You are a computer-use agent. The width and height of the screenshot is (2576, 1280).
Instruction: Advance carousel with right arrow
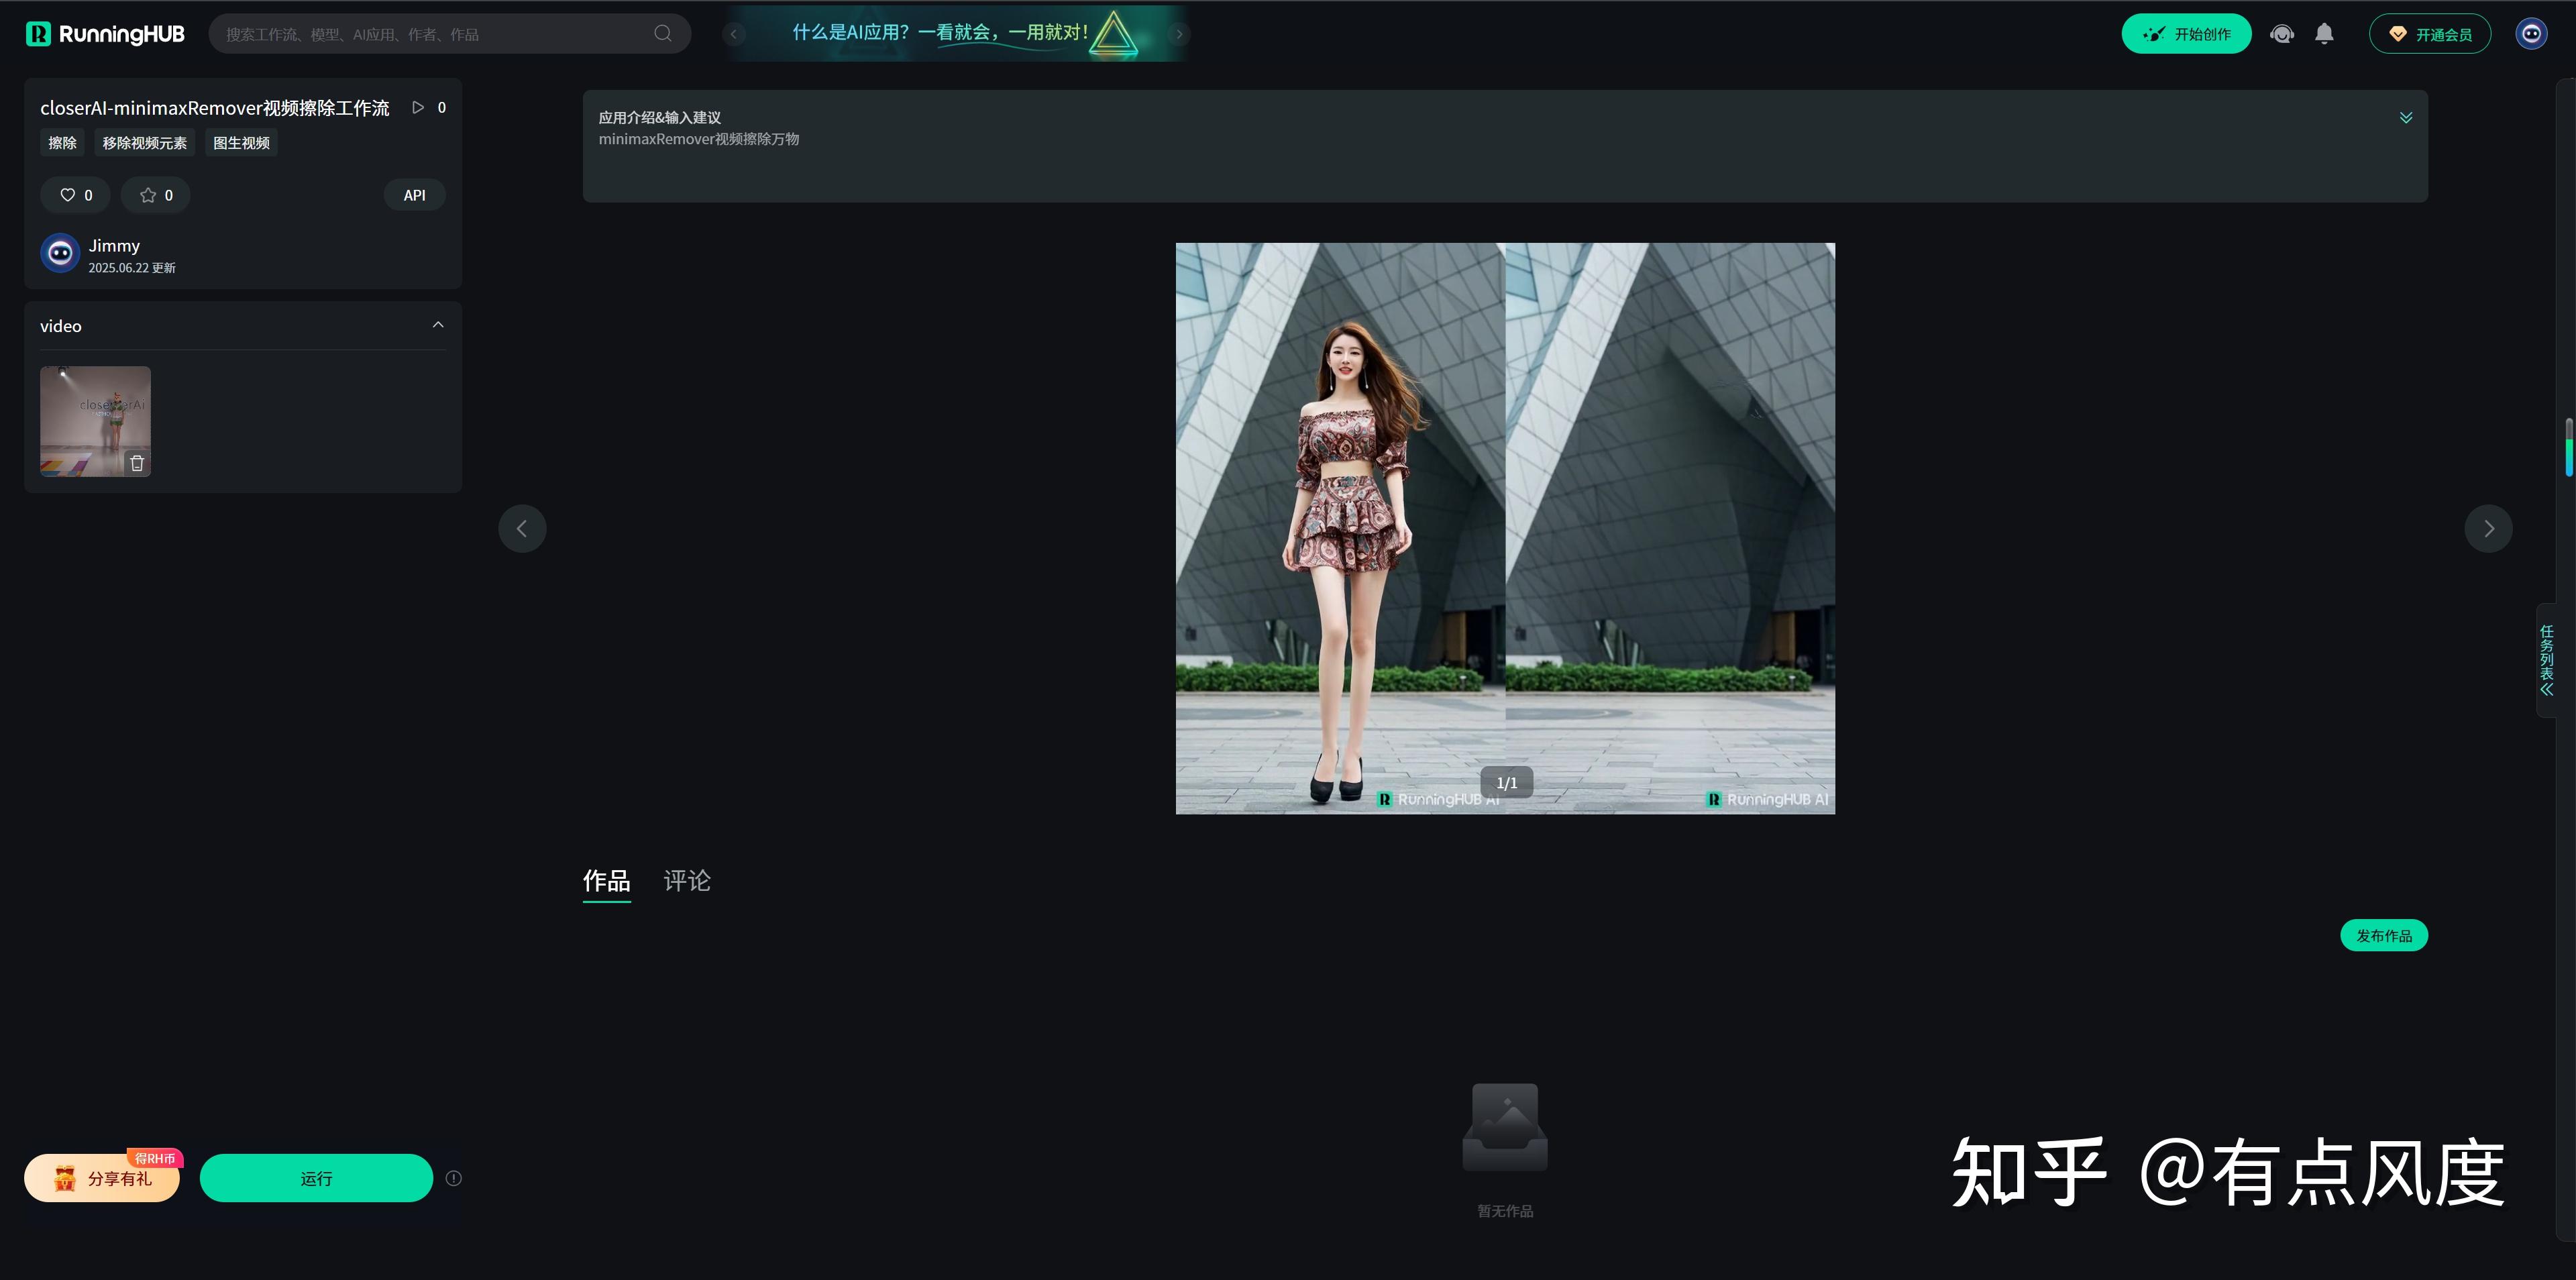tap(2489, 528)
